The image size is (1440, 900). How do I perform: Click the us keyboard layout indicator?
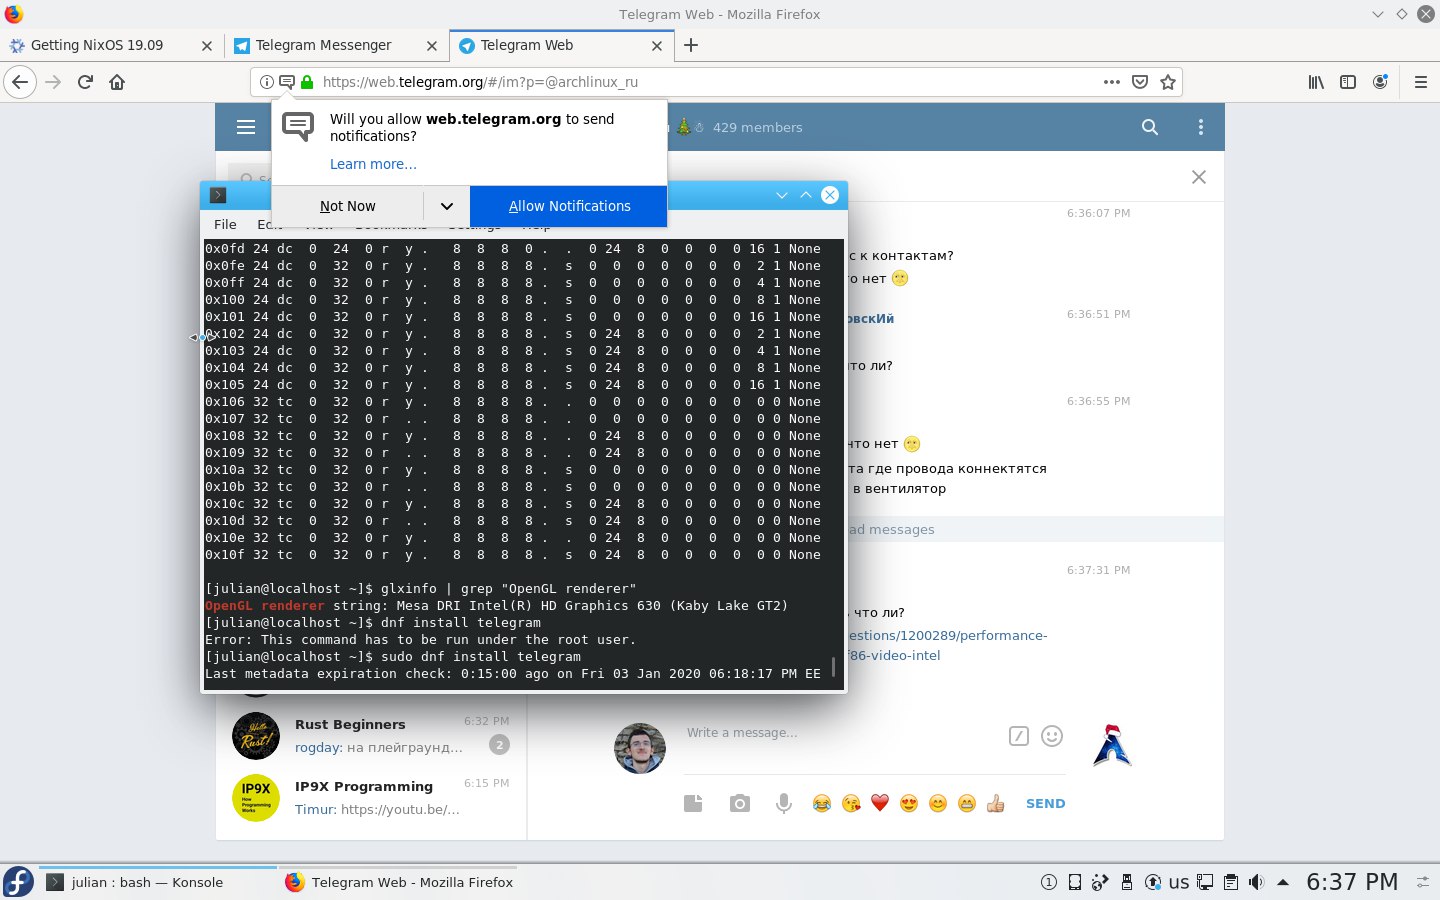pos(1179,882)
